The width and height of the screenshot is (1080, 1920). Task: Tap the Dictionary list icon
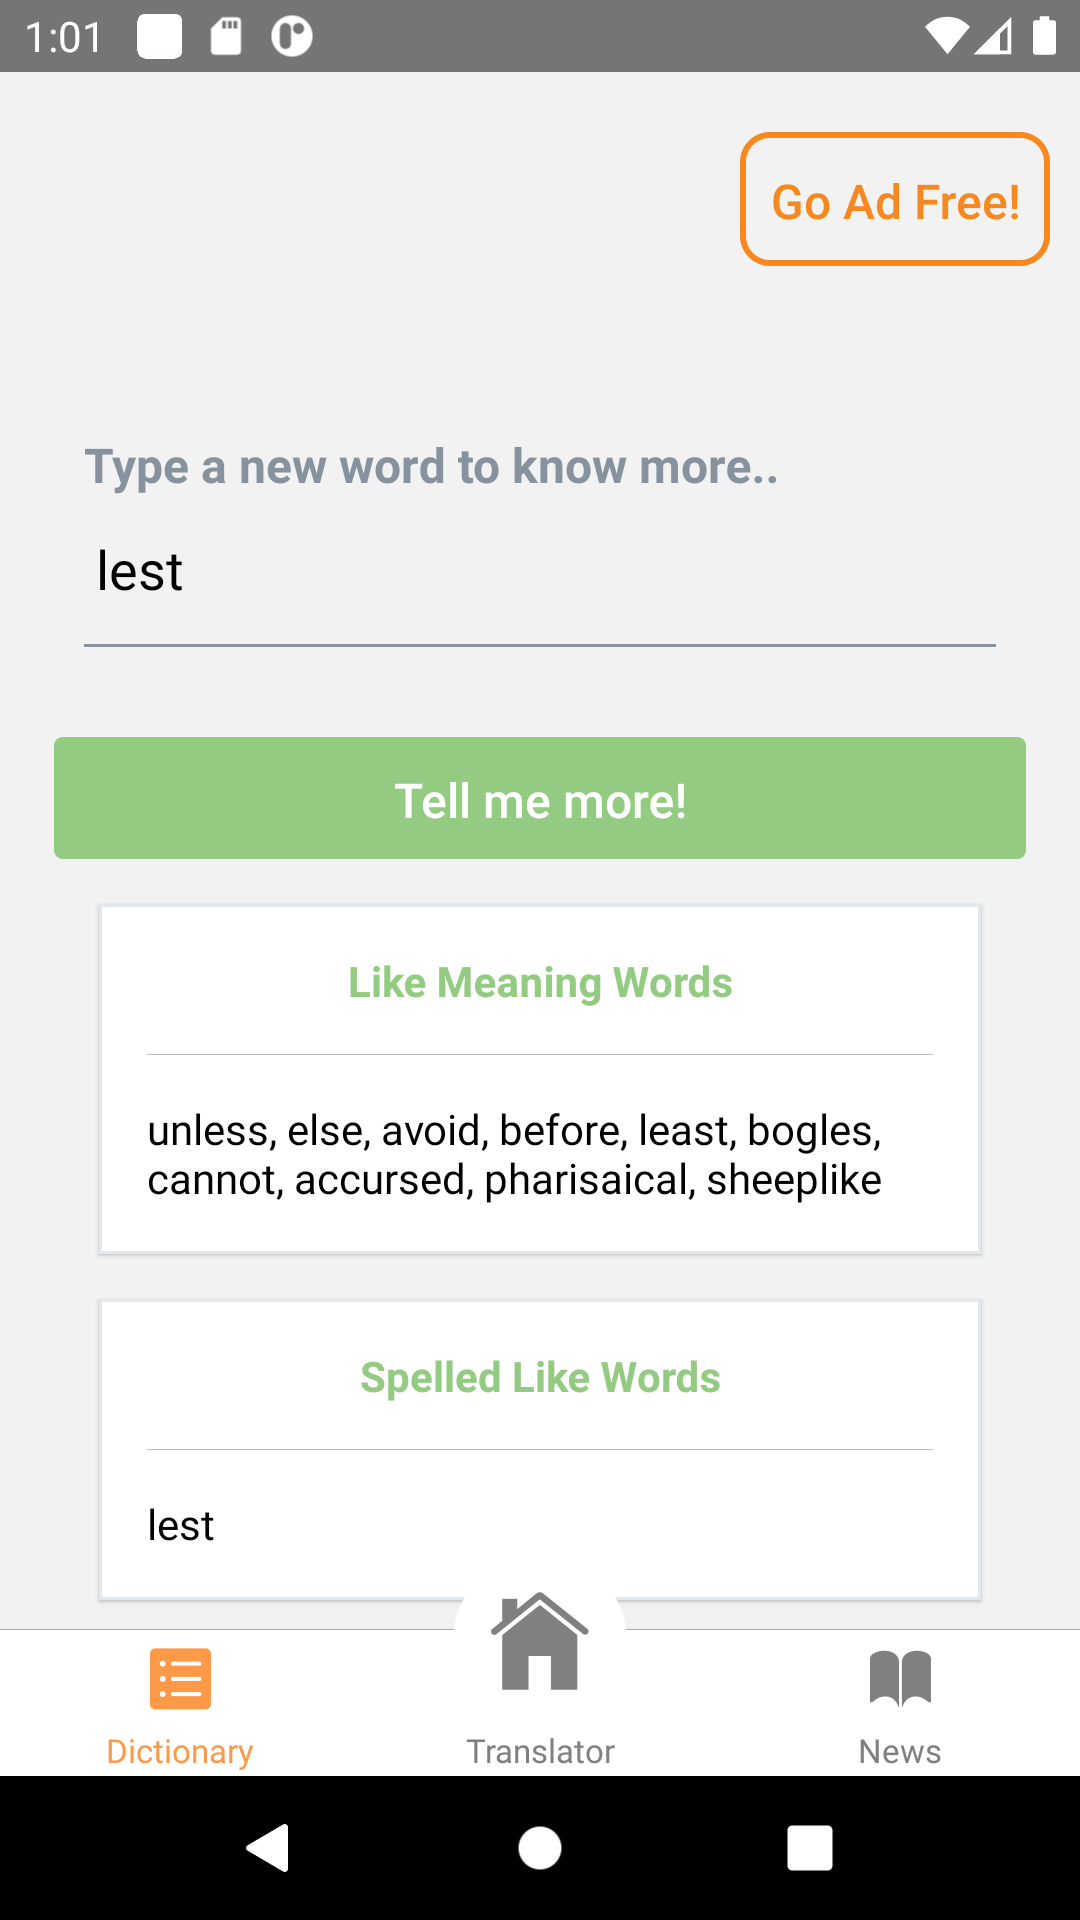click(180, 1678)
